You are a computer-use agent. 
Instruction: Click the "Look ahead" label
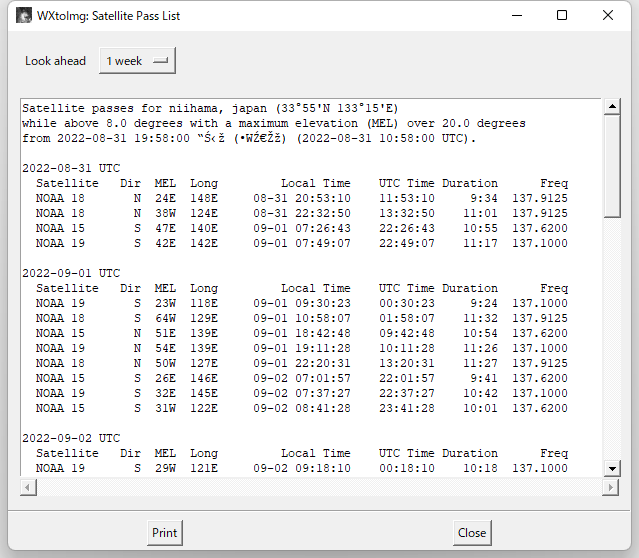click(x=56, y=61)
